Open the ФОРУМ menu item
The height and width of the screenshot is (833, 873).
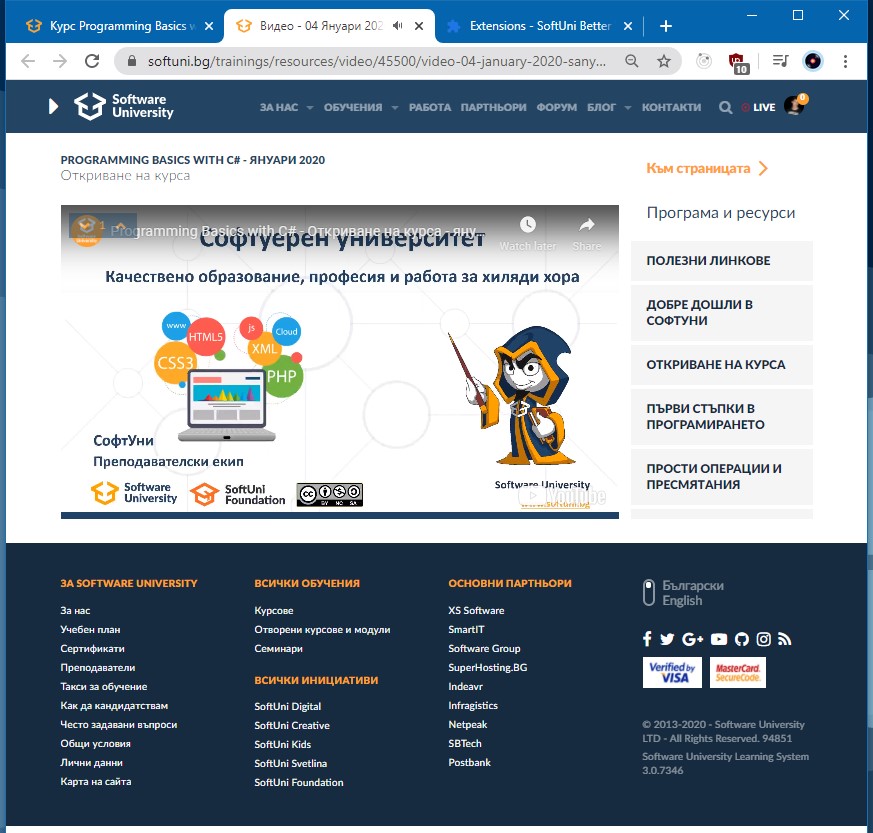(557, 107)
